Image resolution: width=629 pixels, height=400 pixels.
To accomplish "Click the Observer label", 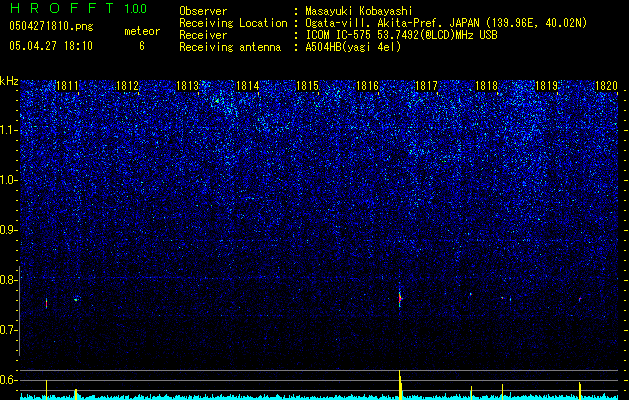I will coord(203,11).
